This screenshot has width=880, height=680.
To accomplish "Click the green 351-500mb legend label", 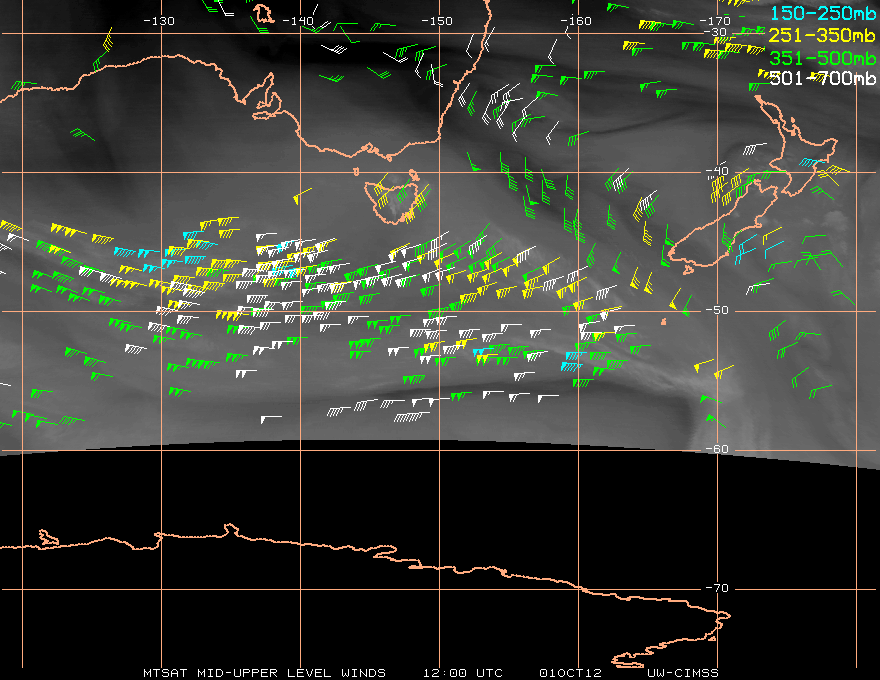I will [x=823, y=58].
